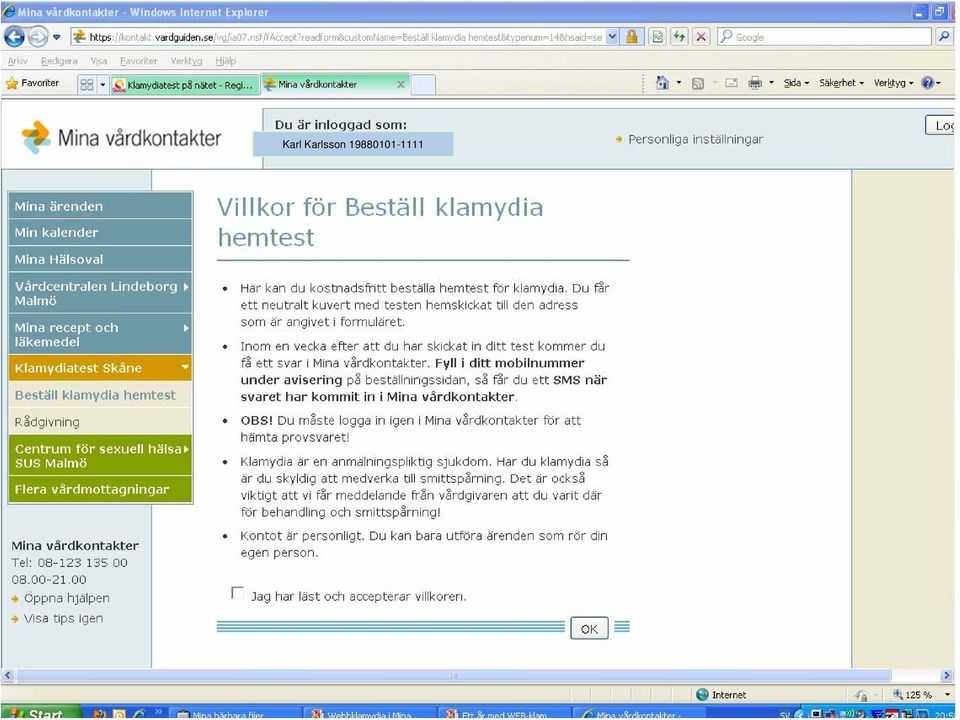Click the search magnifier button
Viewport: 960px width, 720px height.
pyautogui.click(x=944, y=37)
